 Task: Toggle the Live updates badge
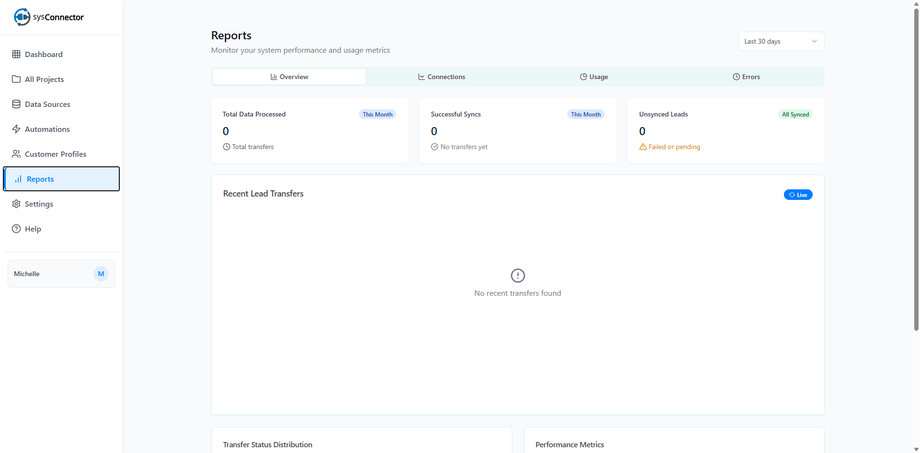798,195
